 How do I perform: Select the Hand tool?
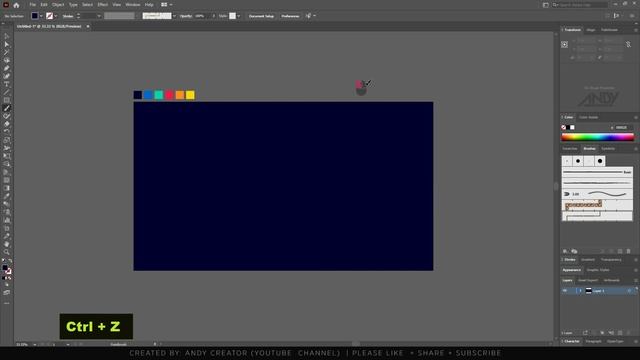tap(7, 244)
